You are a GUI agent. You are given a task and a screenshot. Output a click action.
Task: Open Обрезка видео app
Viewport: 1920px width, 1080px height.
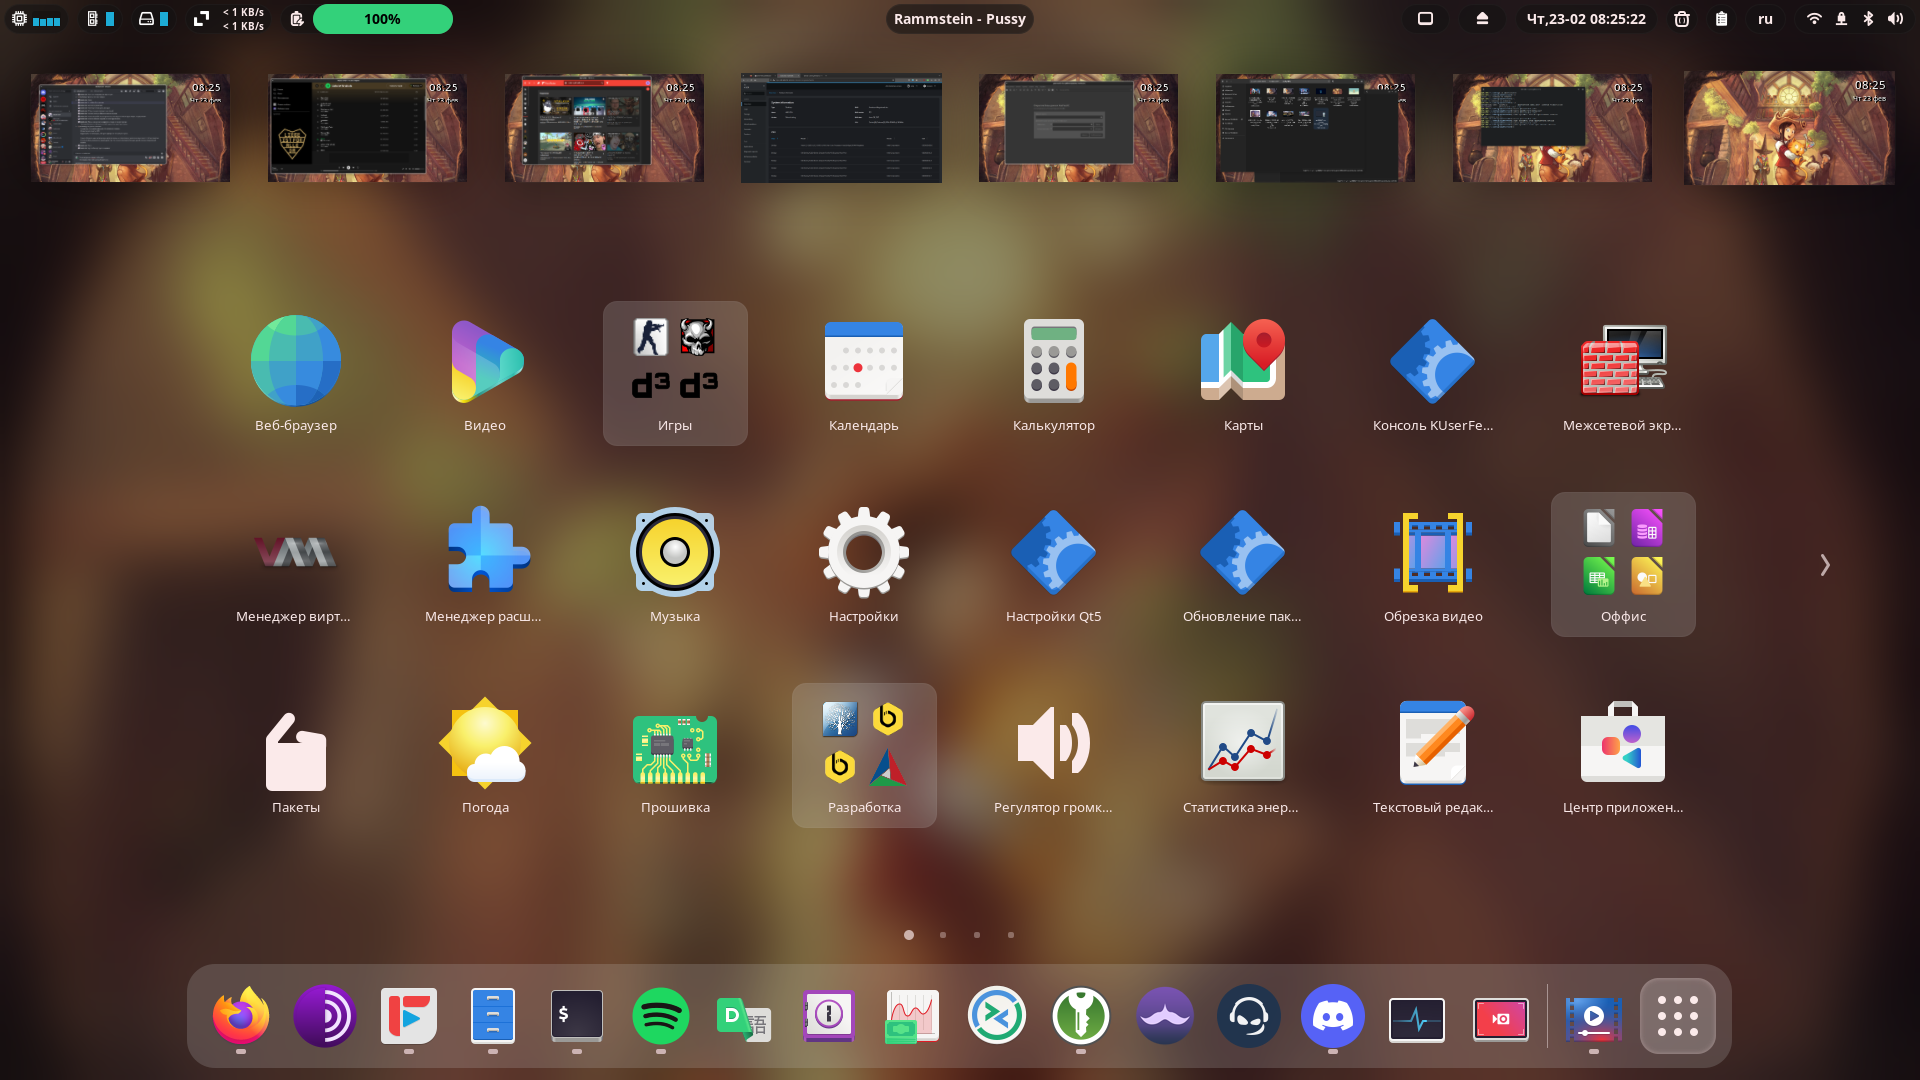pyautogui.click(x=1433, y=564)
